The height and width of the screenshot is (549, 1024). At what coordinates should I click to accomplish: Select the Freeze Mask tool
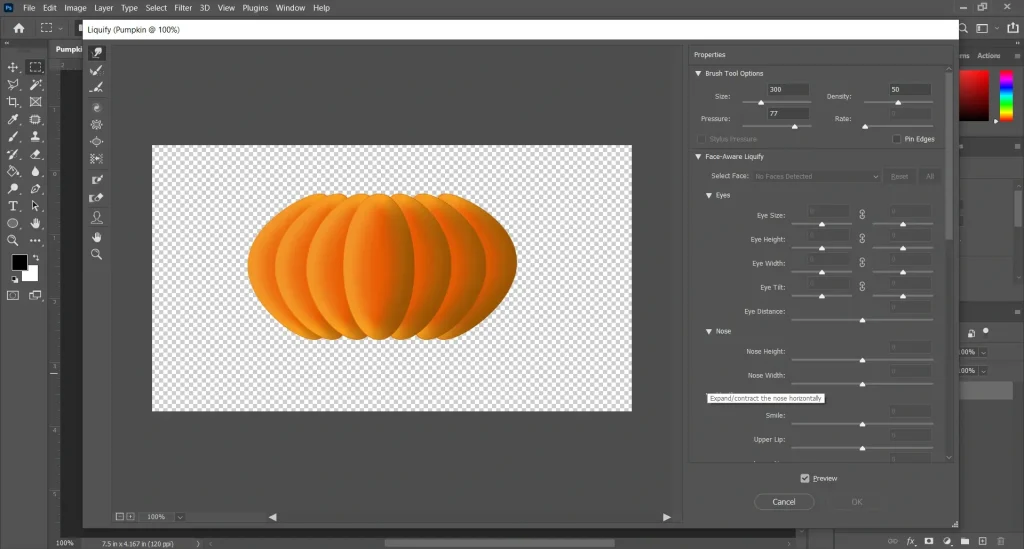coord(97,180)
